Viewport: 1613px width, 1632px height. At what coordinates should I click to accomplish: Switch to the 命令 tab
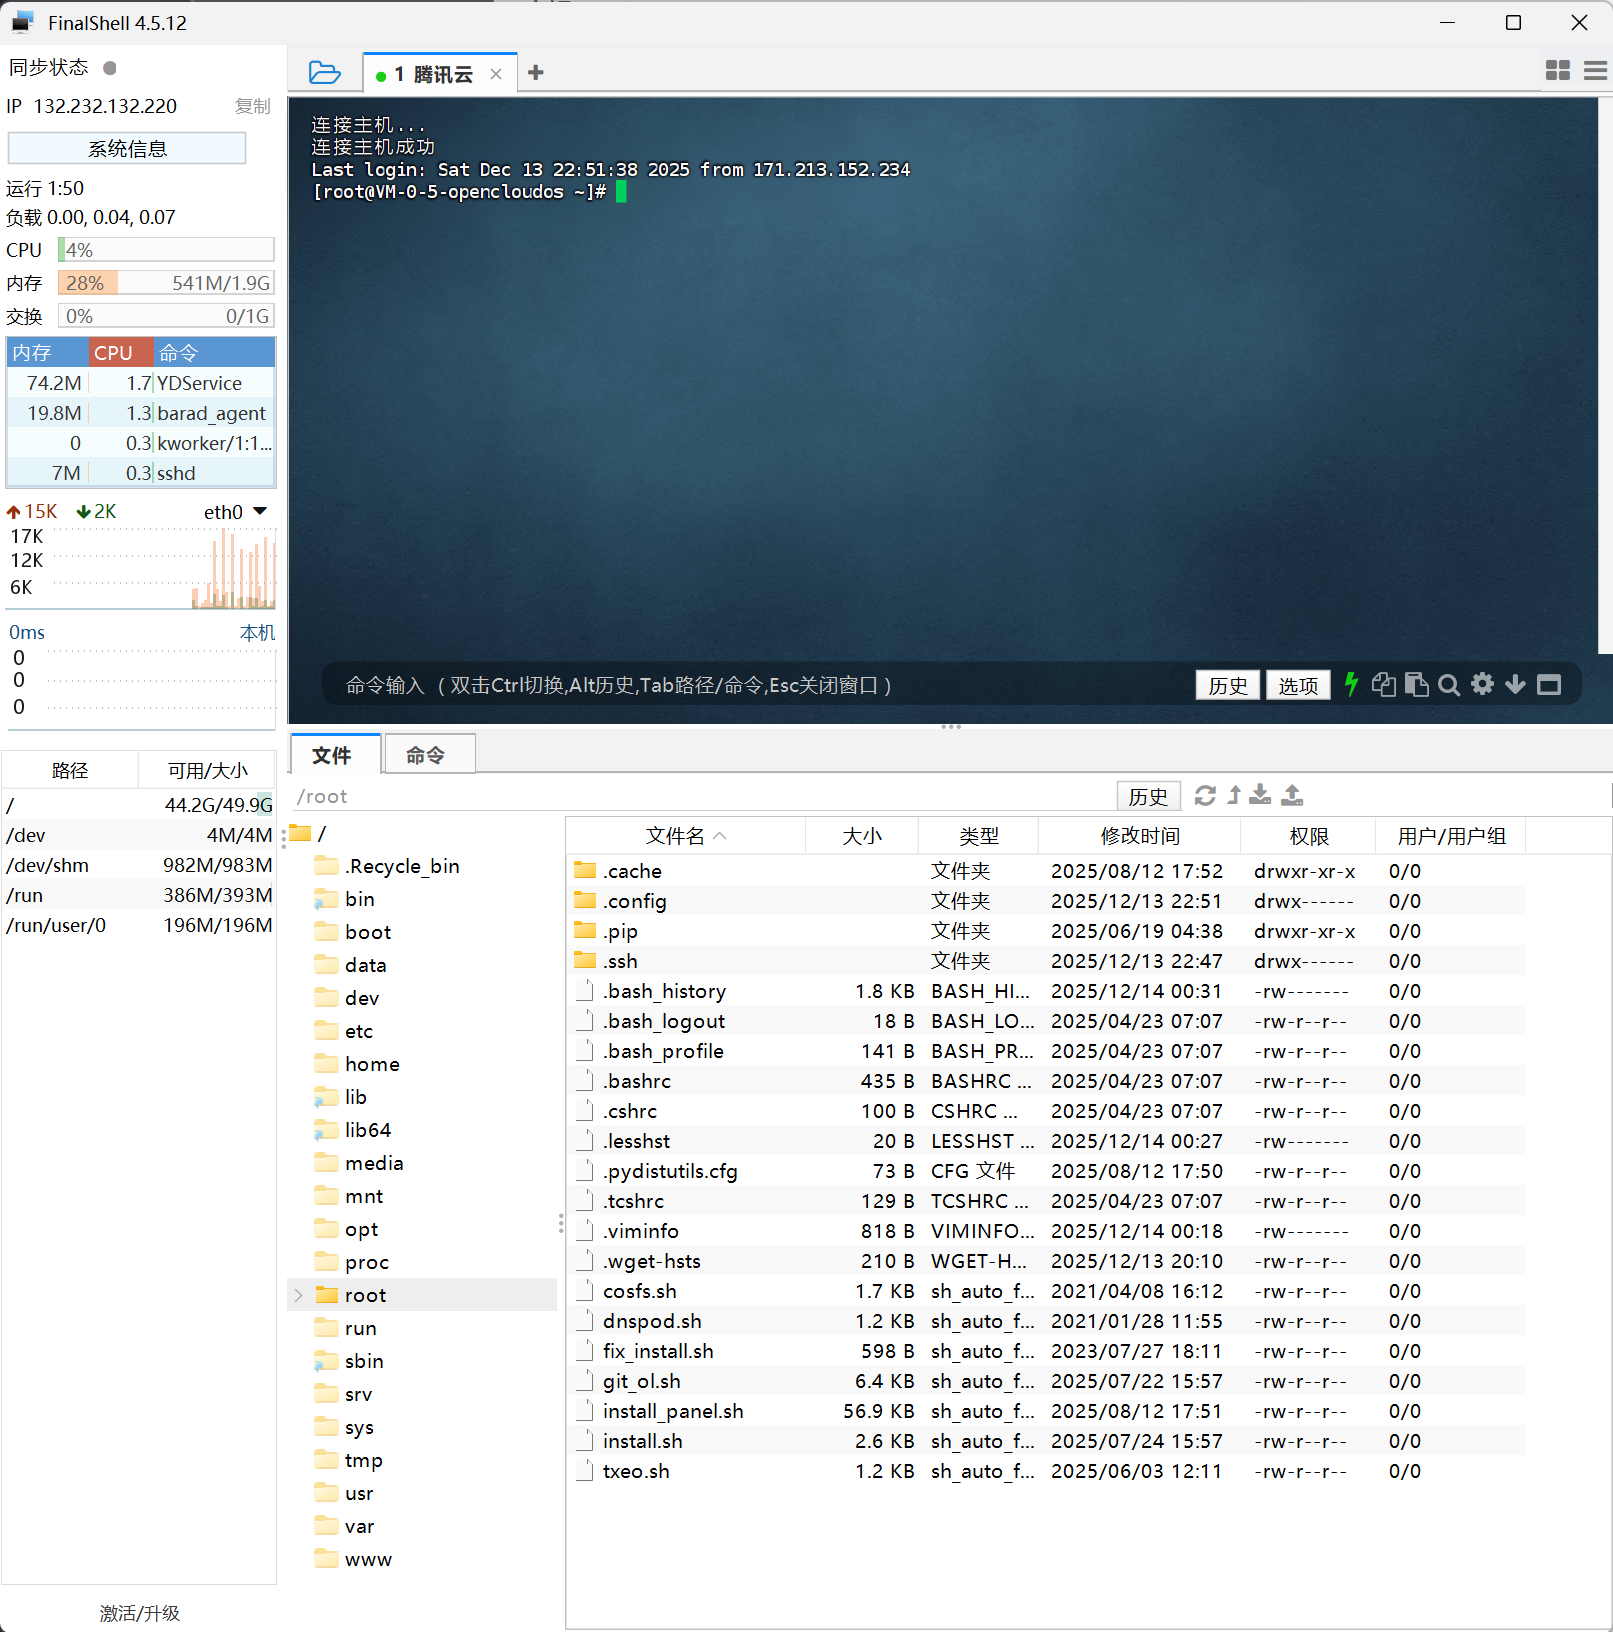[426, 755]
